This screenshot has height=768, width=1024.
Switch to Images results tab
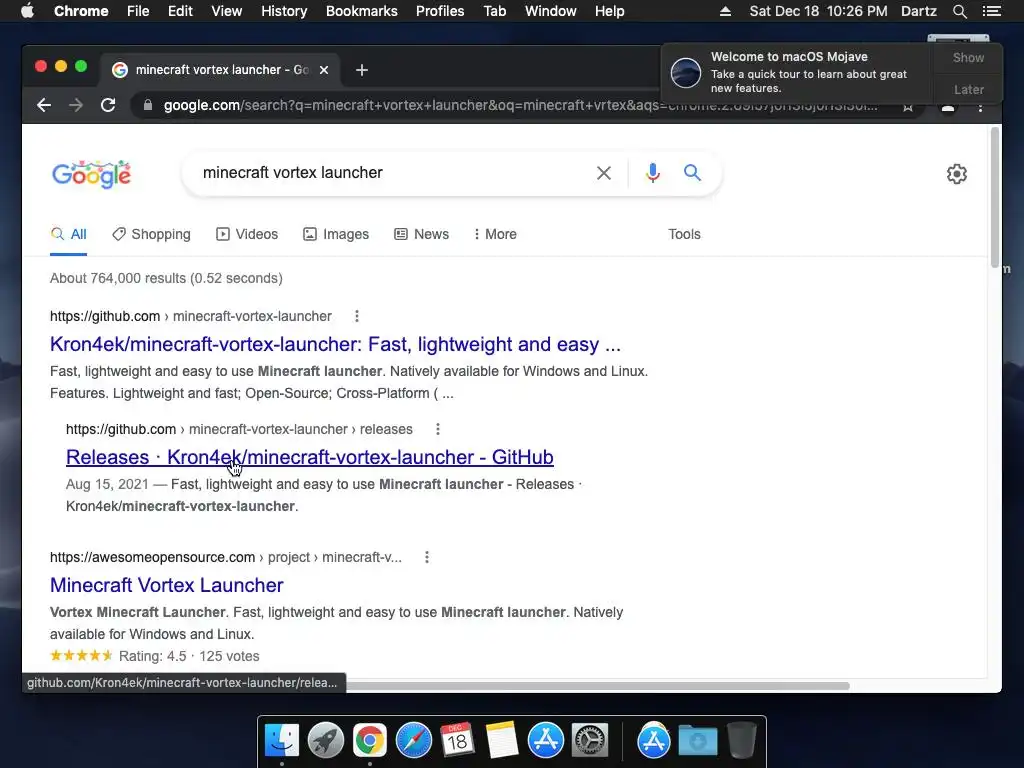(x=336, y=234)
